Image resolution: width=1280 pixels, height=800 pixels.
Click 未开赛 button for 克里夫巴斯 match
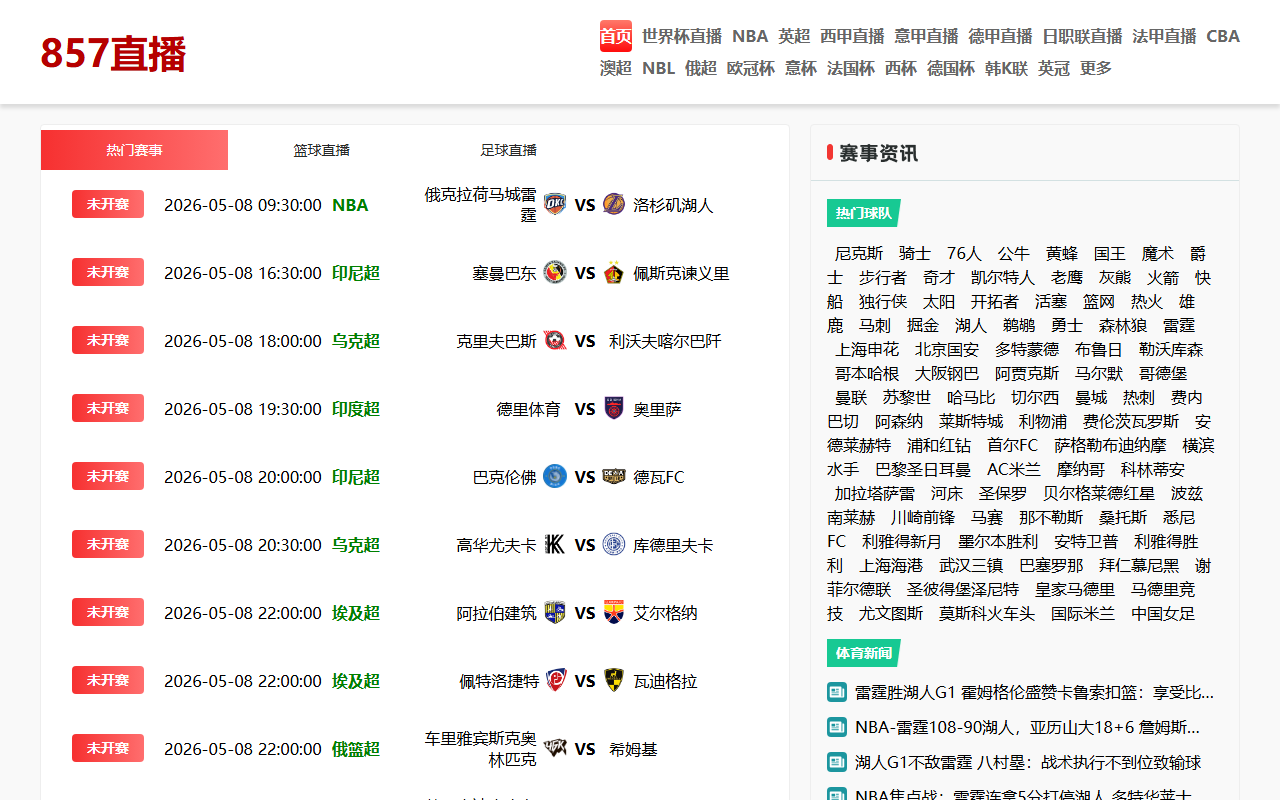[108, 340]
